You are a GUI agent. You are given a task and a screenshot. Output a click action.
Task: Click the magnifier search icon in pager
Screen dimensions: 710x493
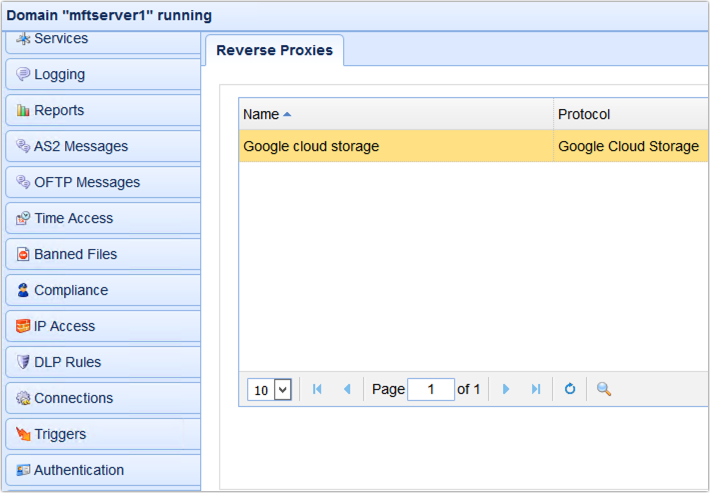pyautogui.click(x=604, y=389)
